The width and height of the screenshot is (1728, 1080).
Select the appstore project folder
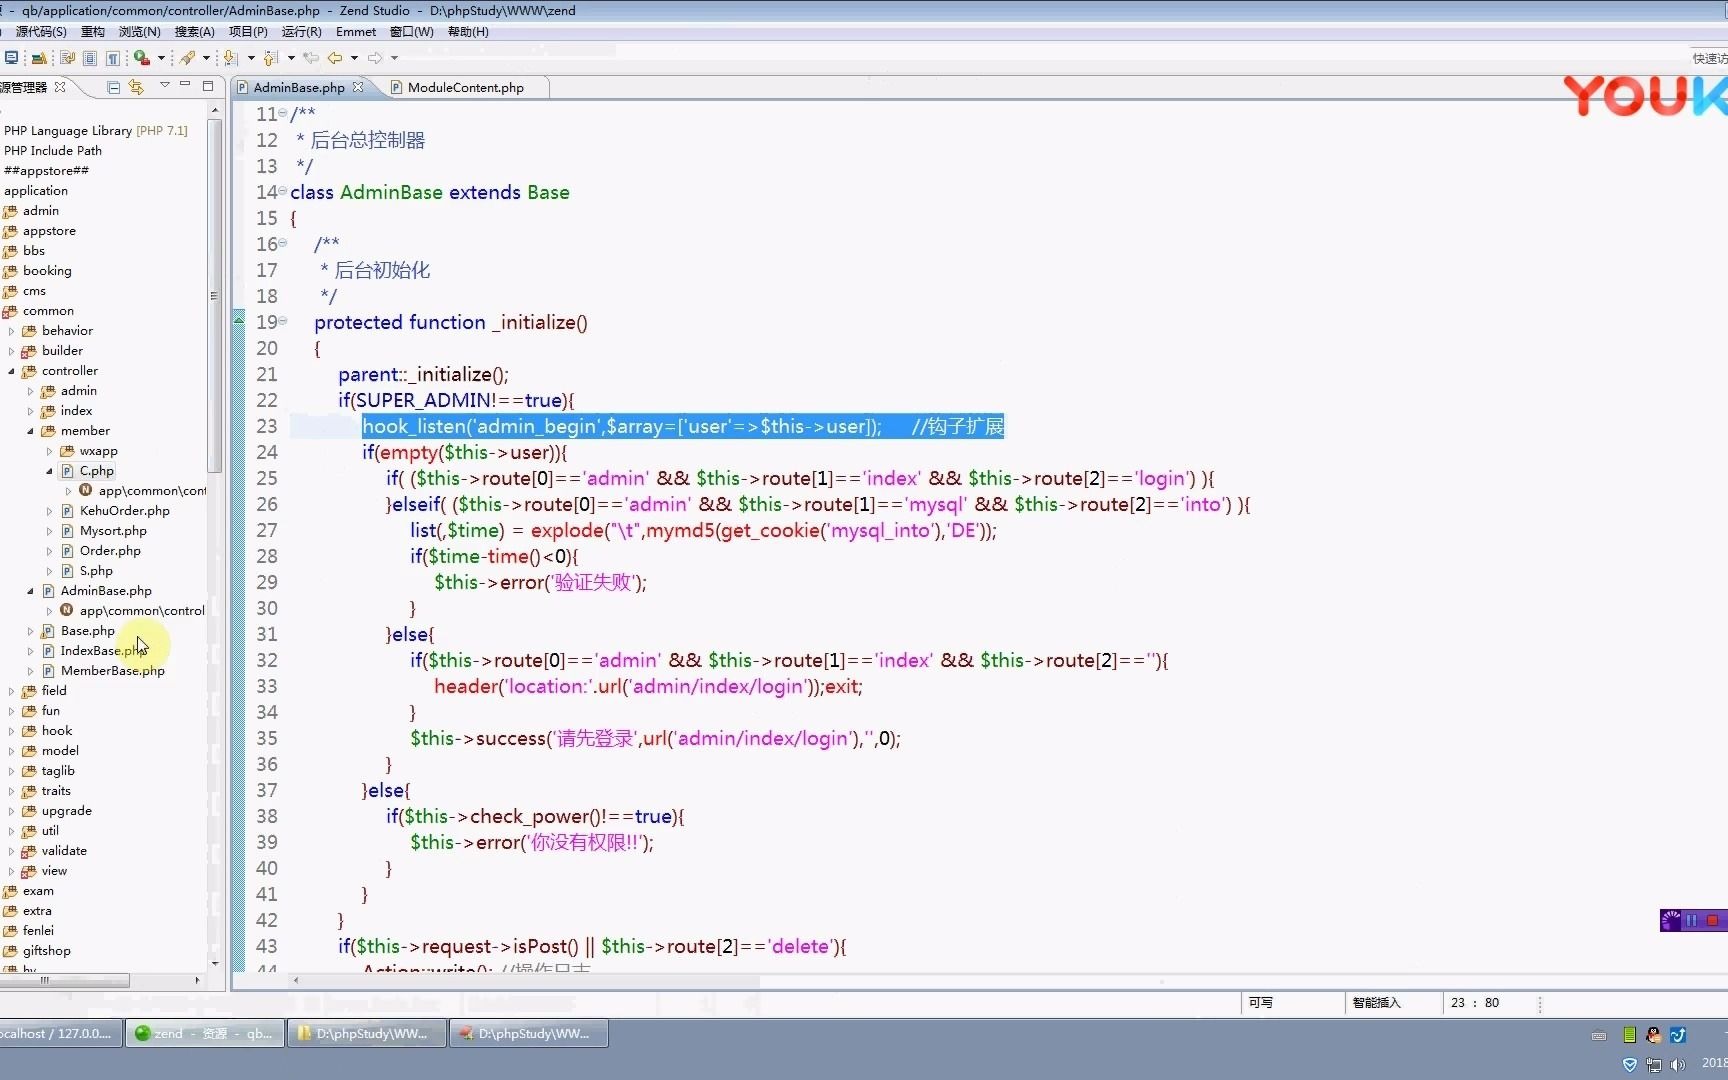pyautogui.click(x=49, y=231)
